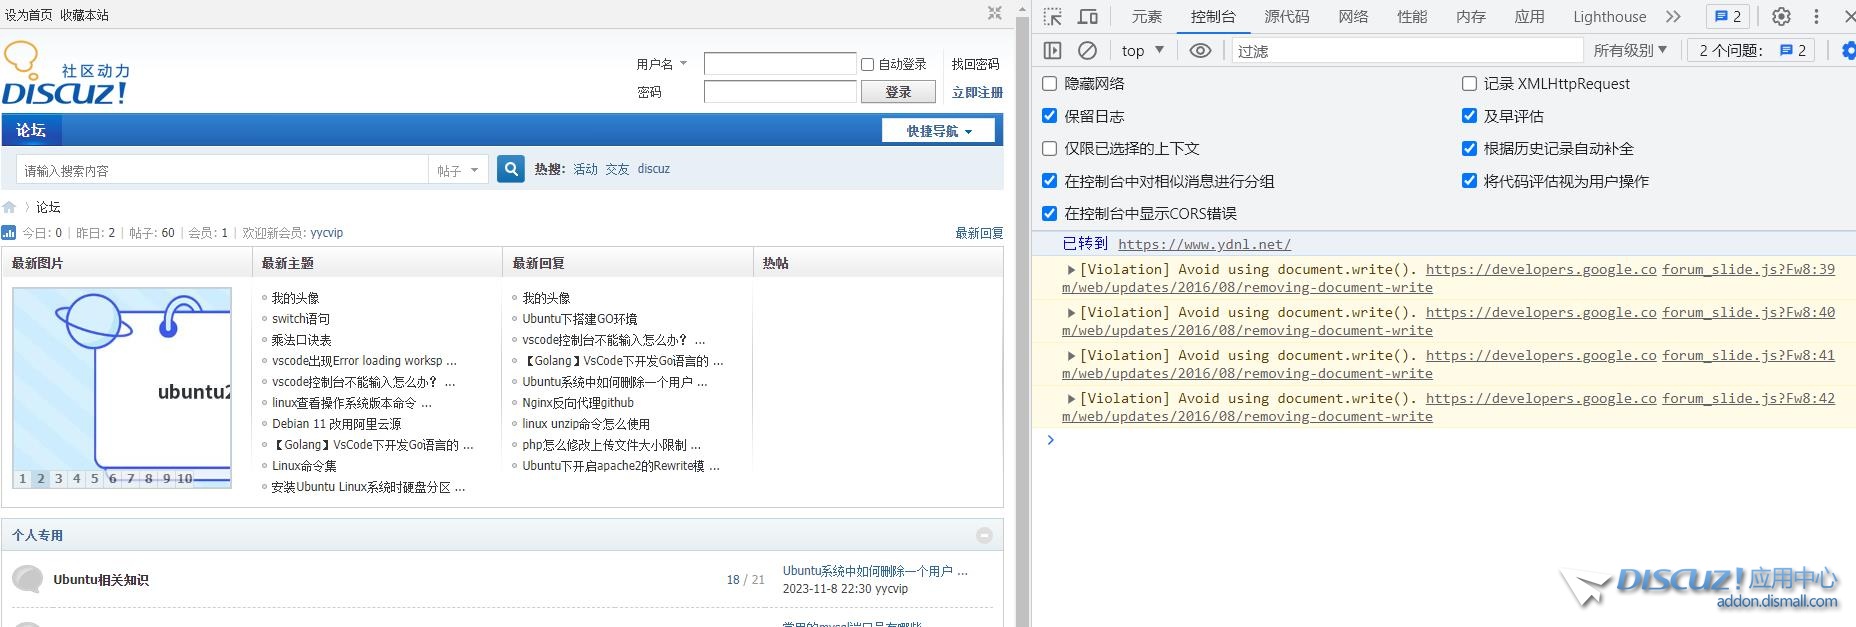1856x627 pixels.
Task: Click the issues counter badge in the tab bar
Action: (x=1729, y=17)
